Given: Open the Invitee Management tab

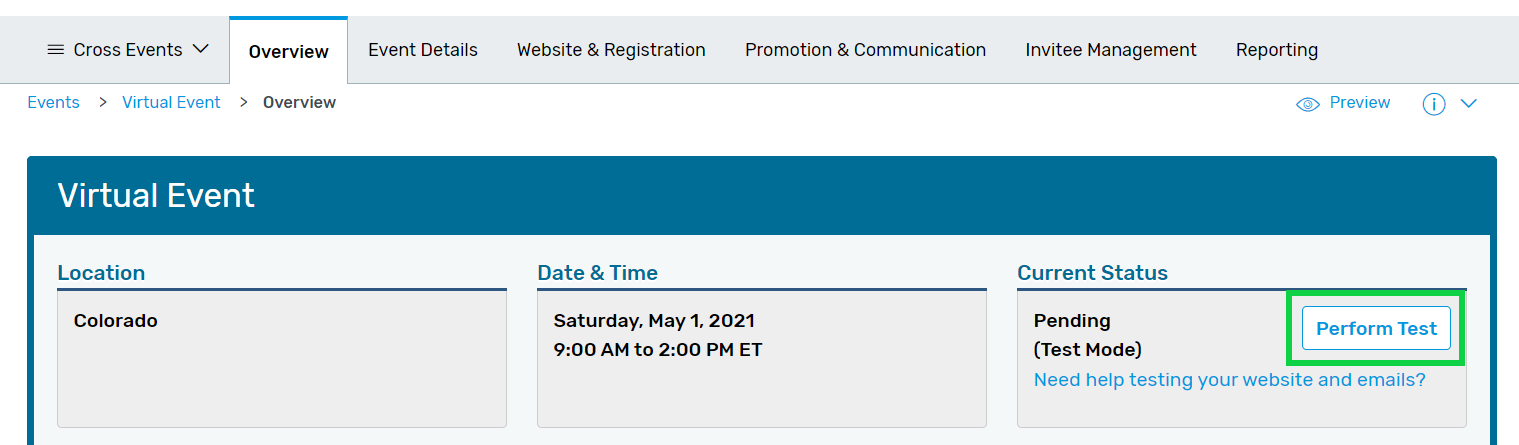Looking at the screenshot, I should click(1110, 50).
